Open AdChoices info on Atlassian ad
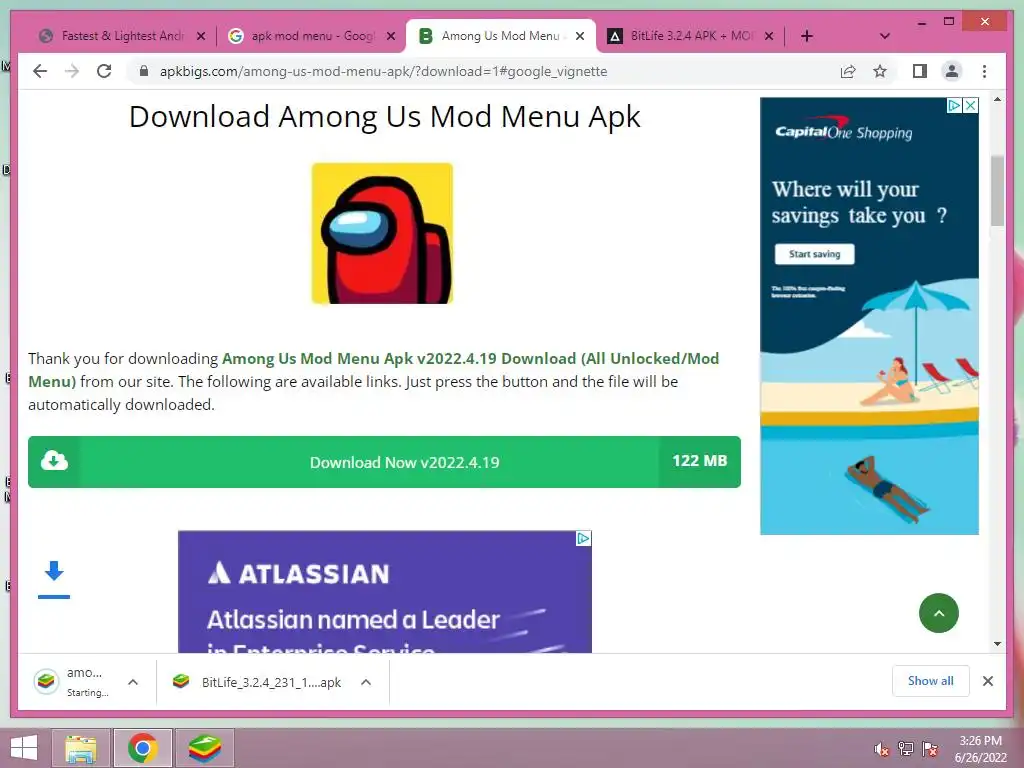The image size is (1024, 768). pyautogui.click(x=583, y=538)
